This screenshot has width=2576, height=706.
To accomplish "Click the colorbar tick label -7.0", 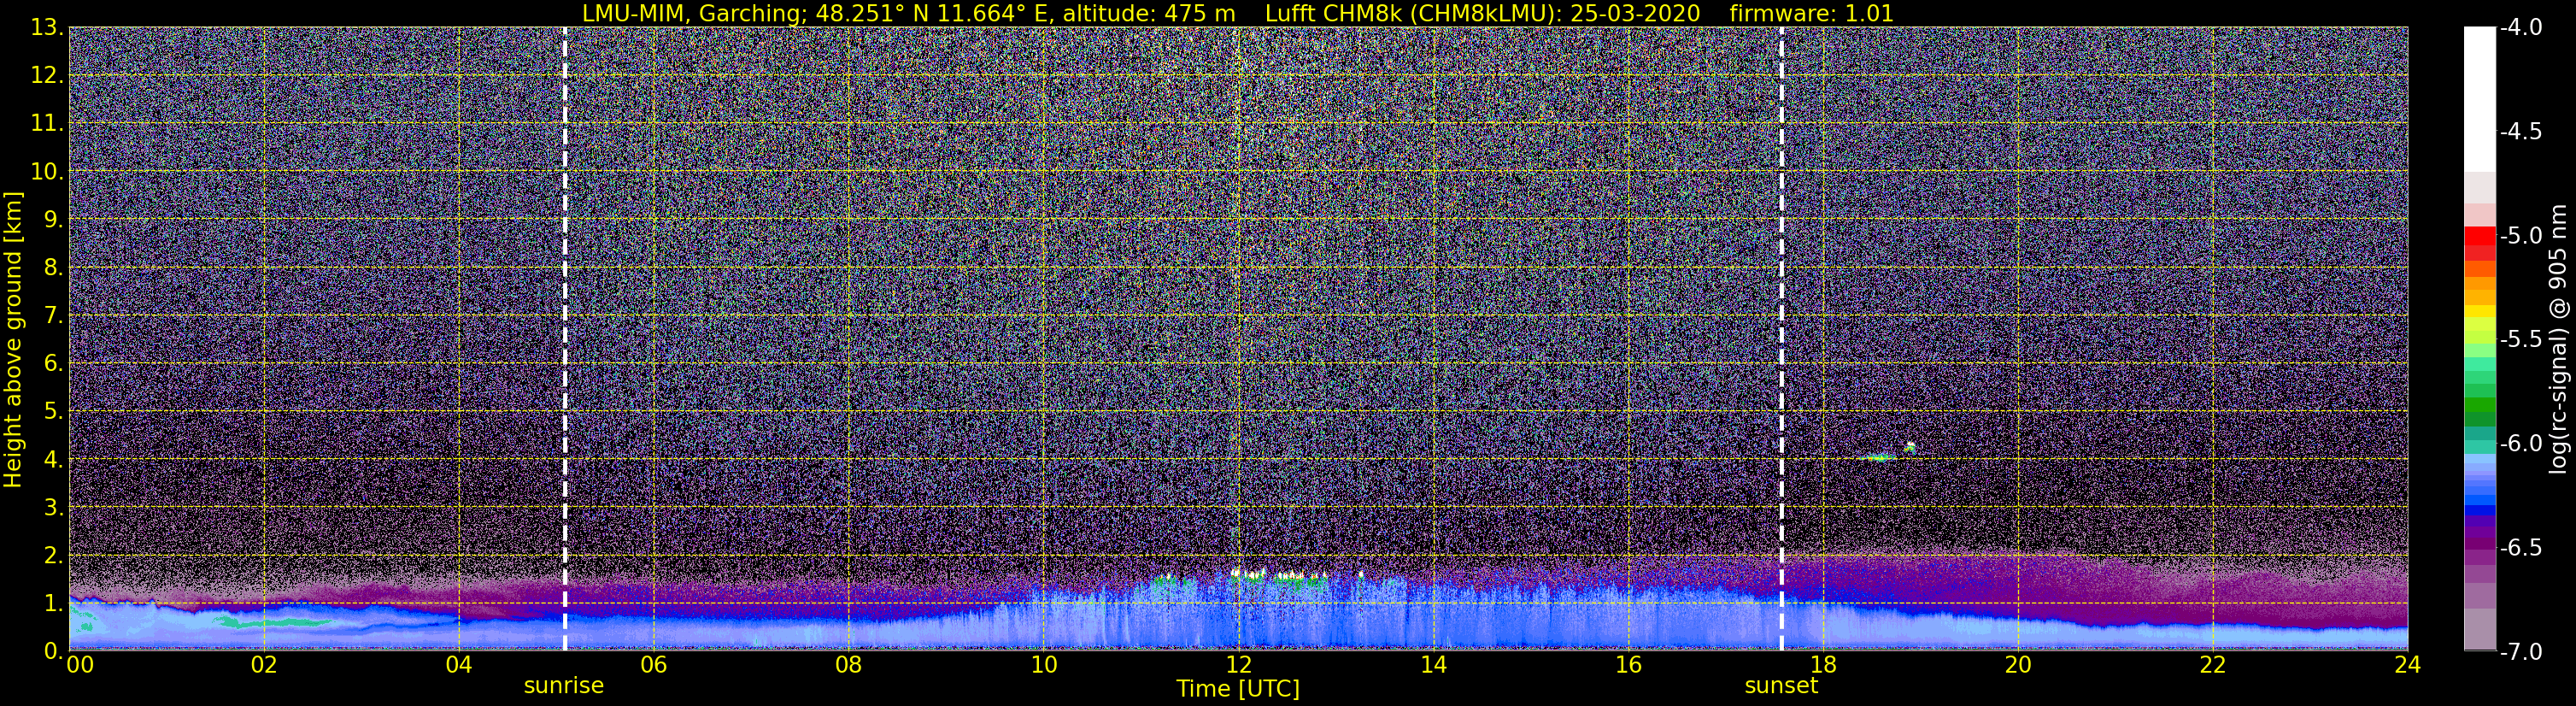I will 2521,652.
